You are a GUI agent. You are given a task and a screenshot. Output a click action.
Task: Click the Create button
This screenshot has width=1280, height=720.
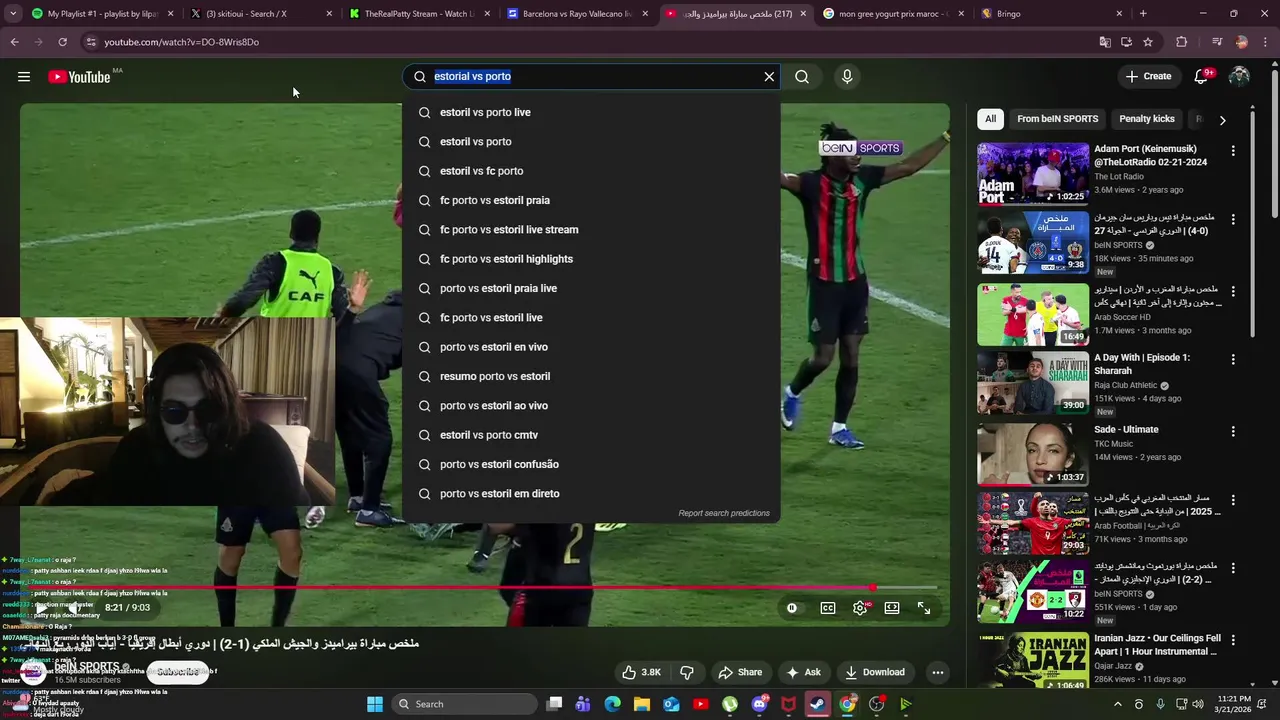tap(1148, 77)
